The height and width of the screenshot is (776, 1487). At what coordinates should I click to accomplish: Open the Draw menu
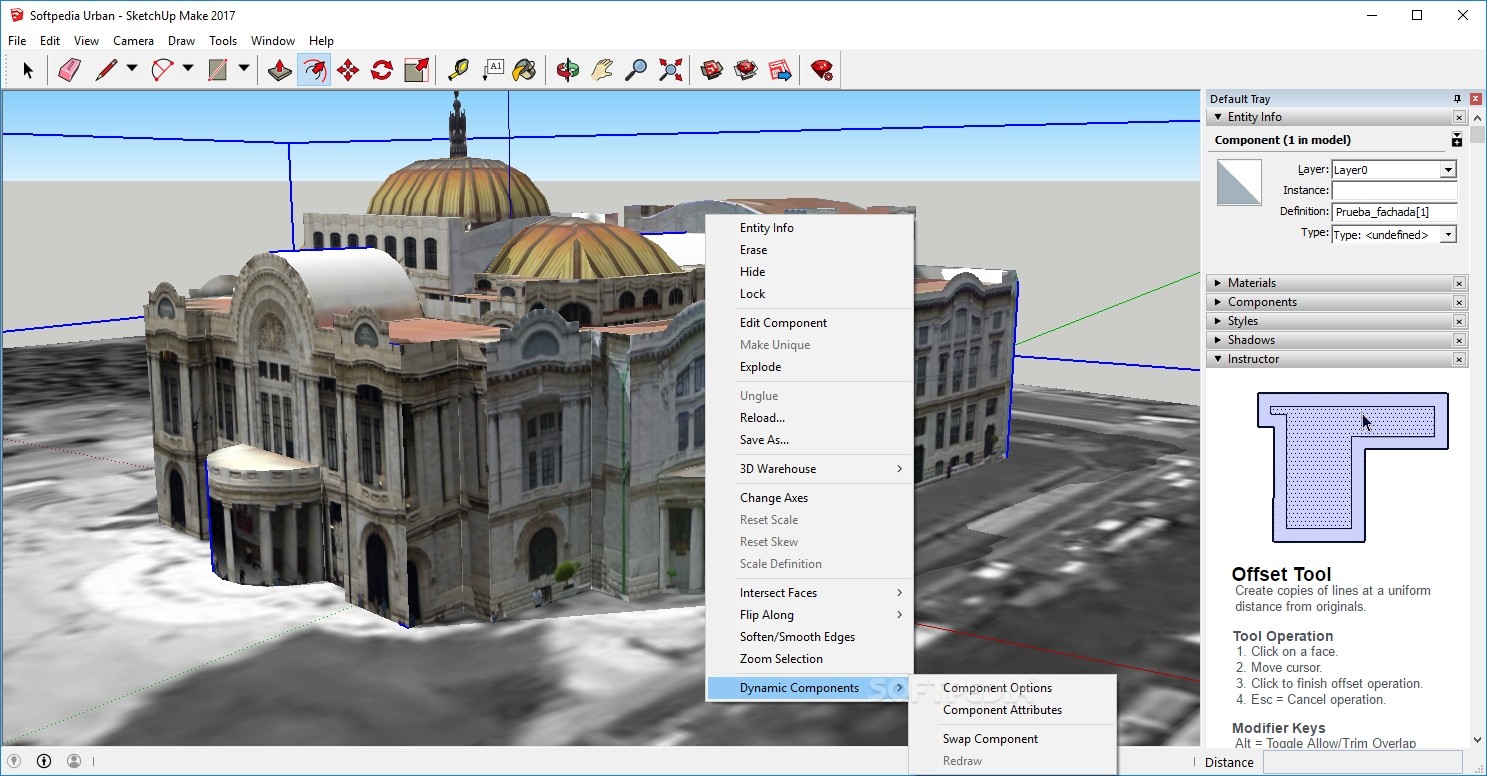click(181, 41)
